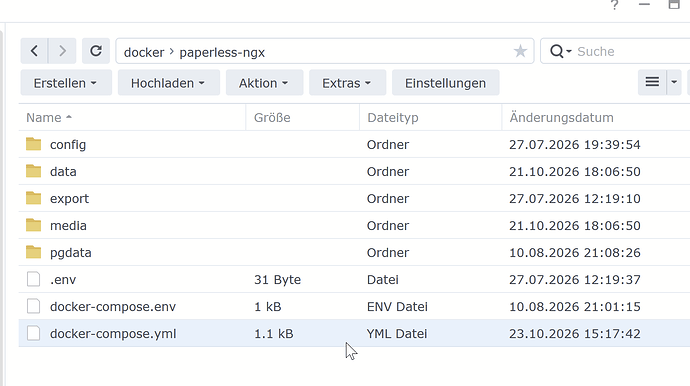Sort by Dateityp column header
690x386 pixels.
[x=430, y=118]
